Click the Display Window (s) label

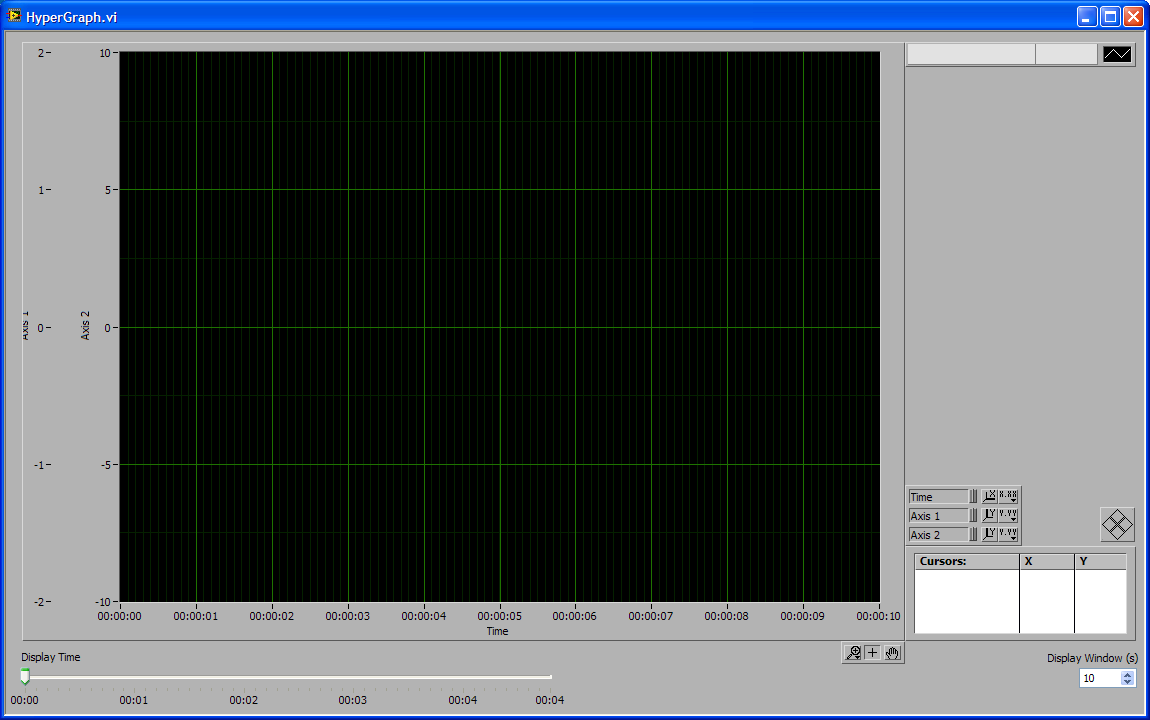[x=1092, y=658]
